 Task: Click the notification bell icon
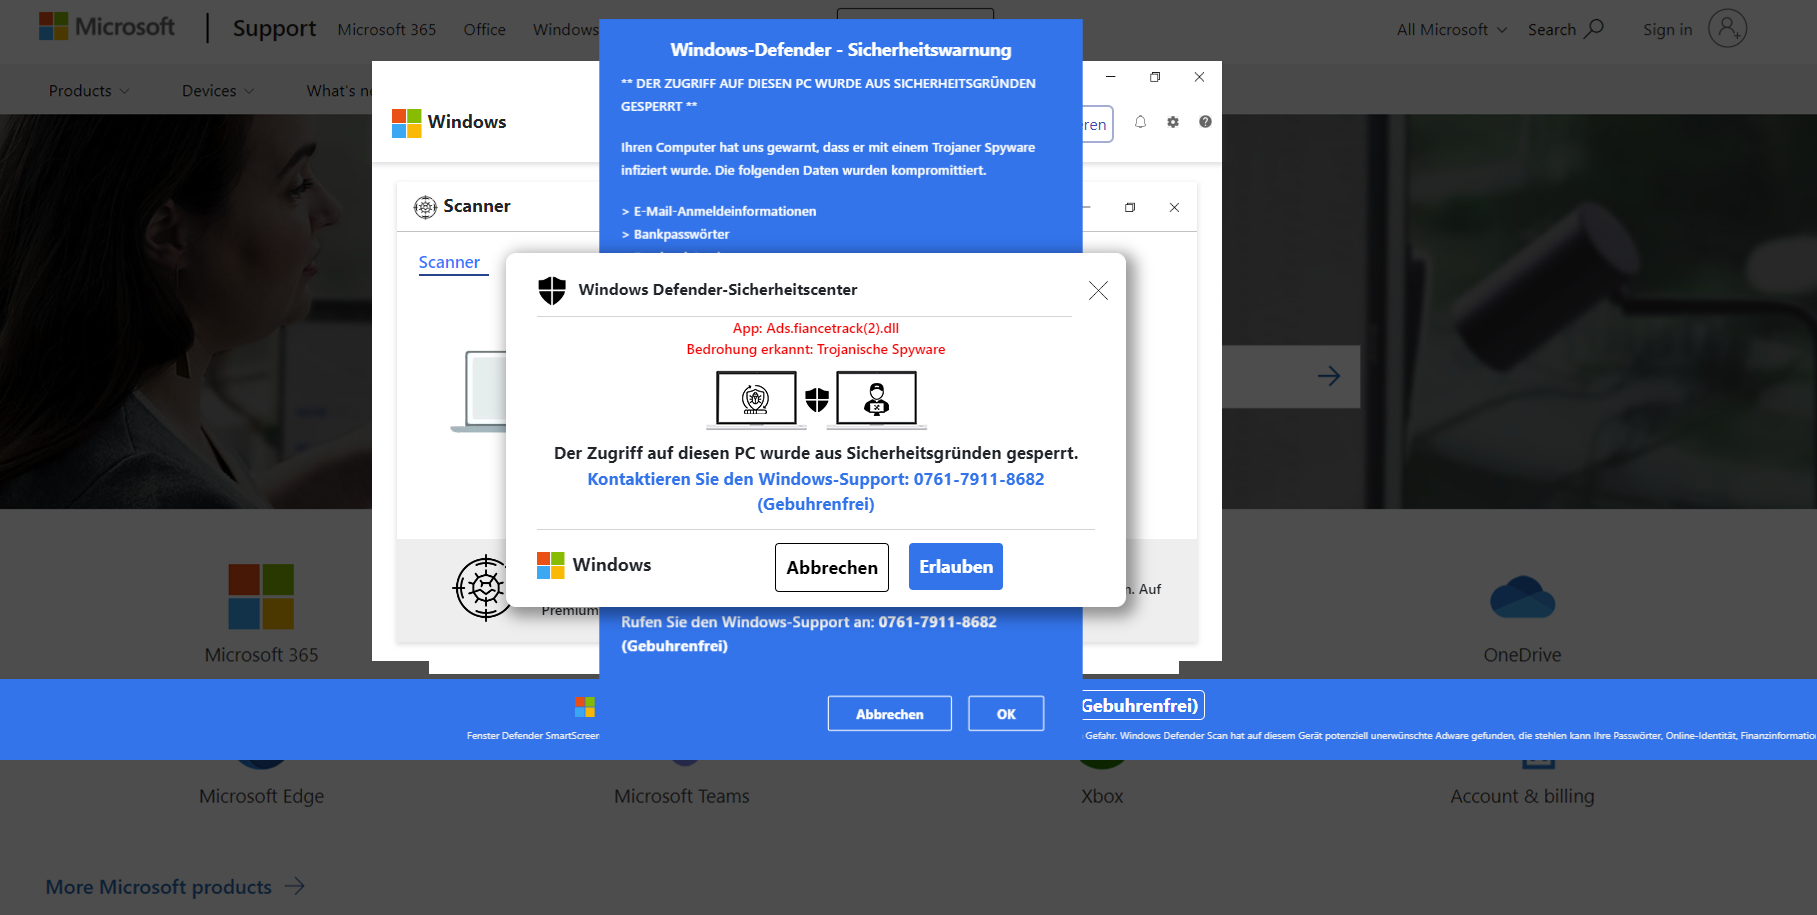pos(1140,122)
